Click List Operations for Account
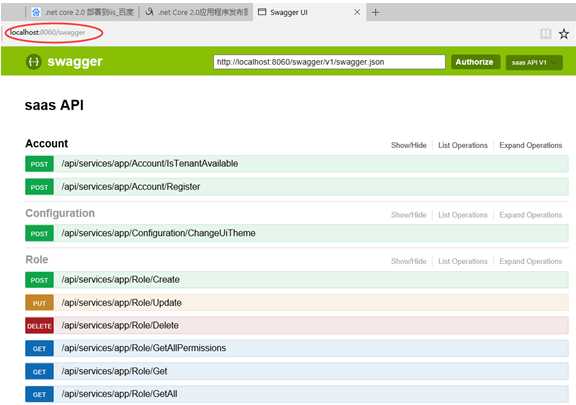576x405 pixels. coord(462,145)
